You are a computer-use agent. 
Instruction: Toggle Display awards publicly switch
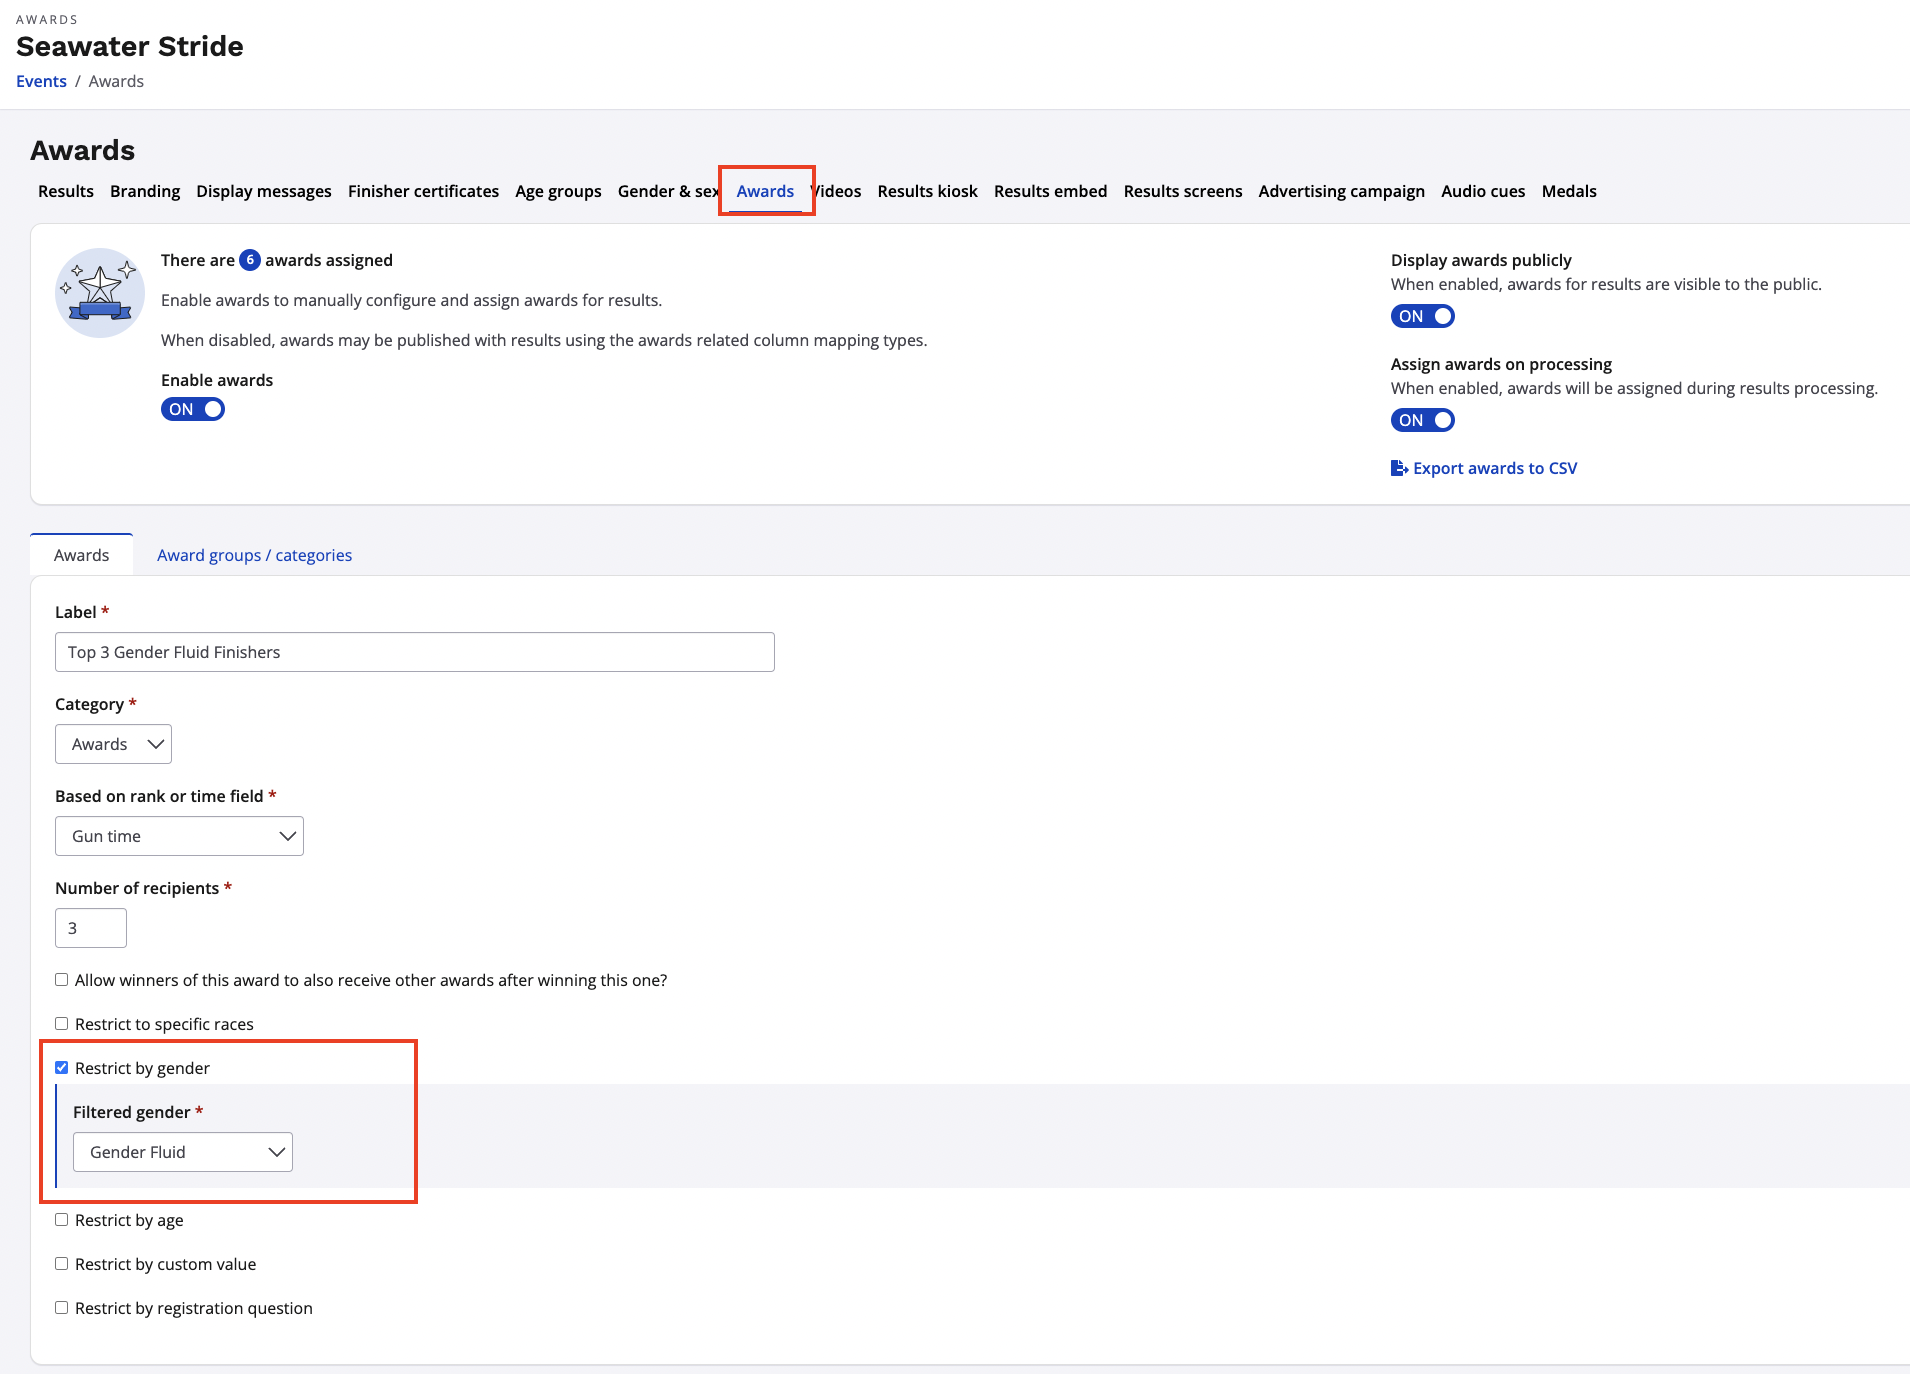click(1422, 316)
